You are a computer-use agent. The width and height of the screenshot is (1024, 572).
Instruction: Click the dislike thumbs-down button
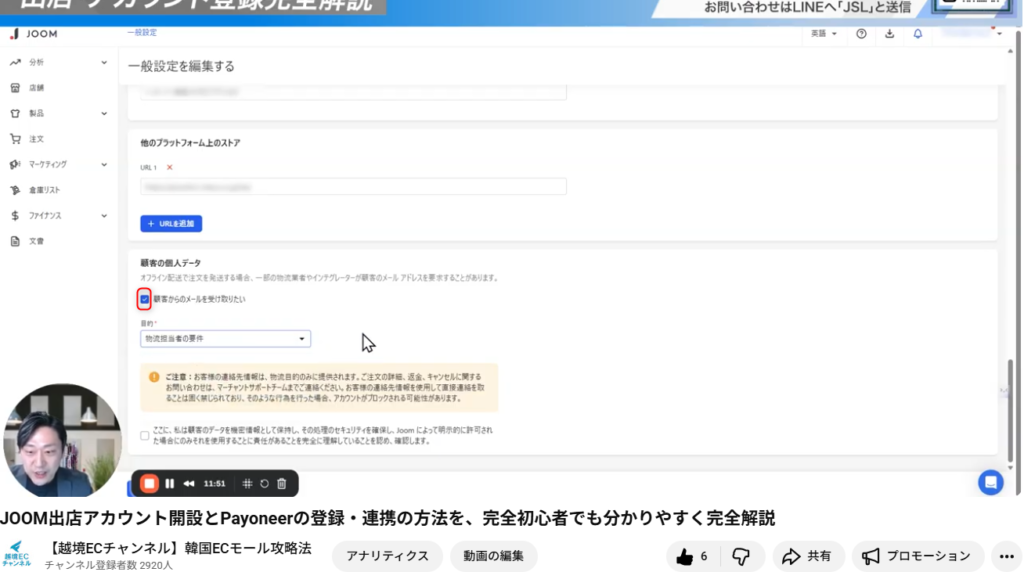point(741,556)
